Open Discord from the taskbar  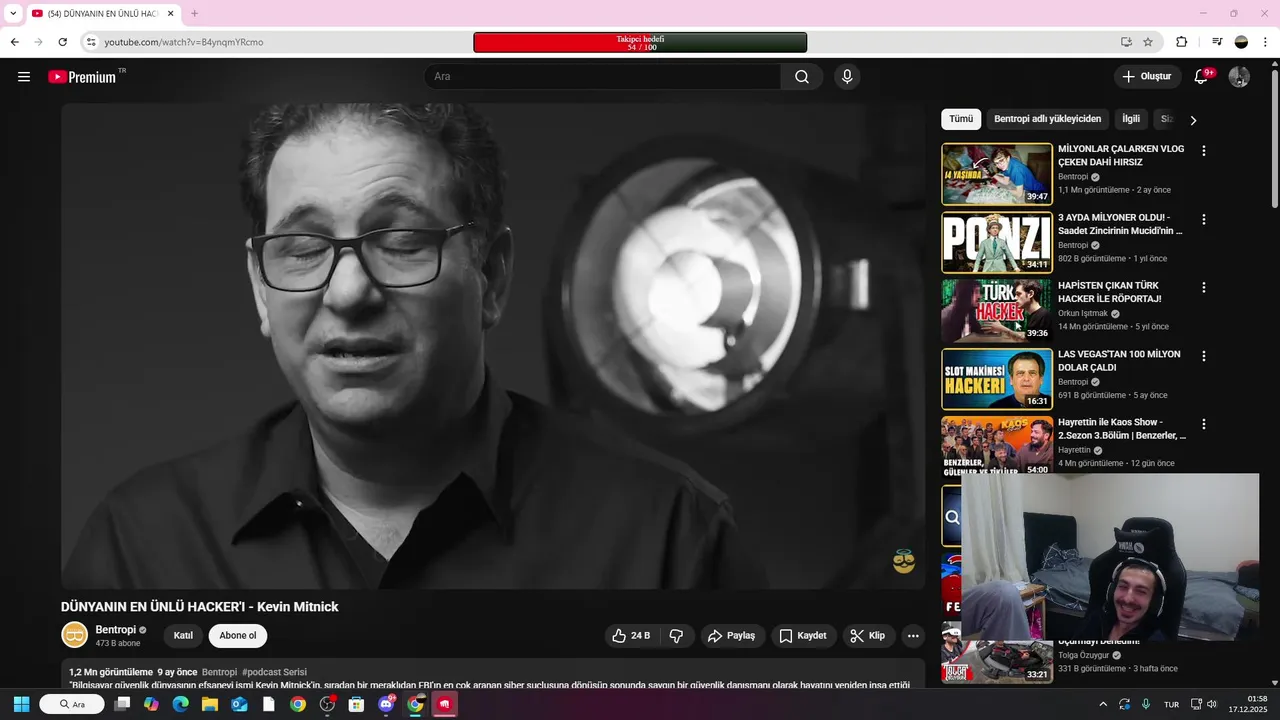386,704
